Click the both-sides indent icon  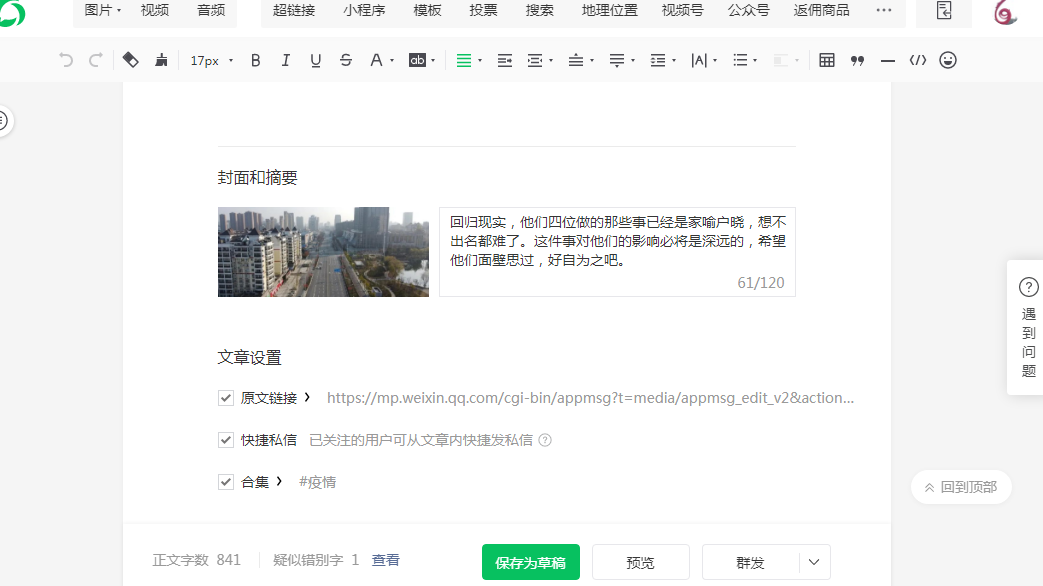[535, 61]
